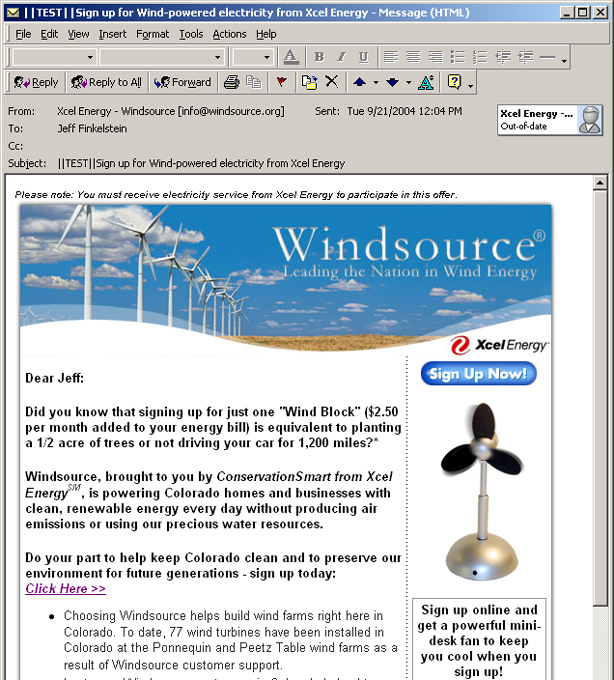Open the Tools menu

(x=191, y=34)
